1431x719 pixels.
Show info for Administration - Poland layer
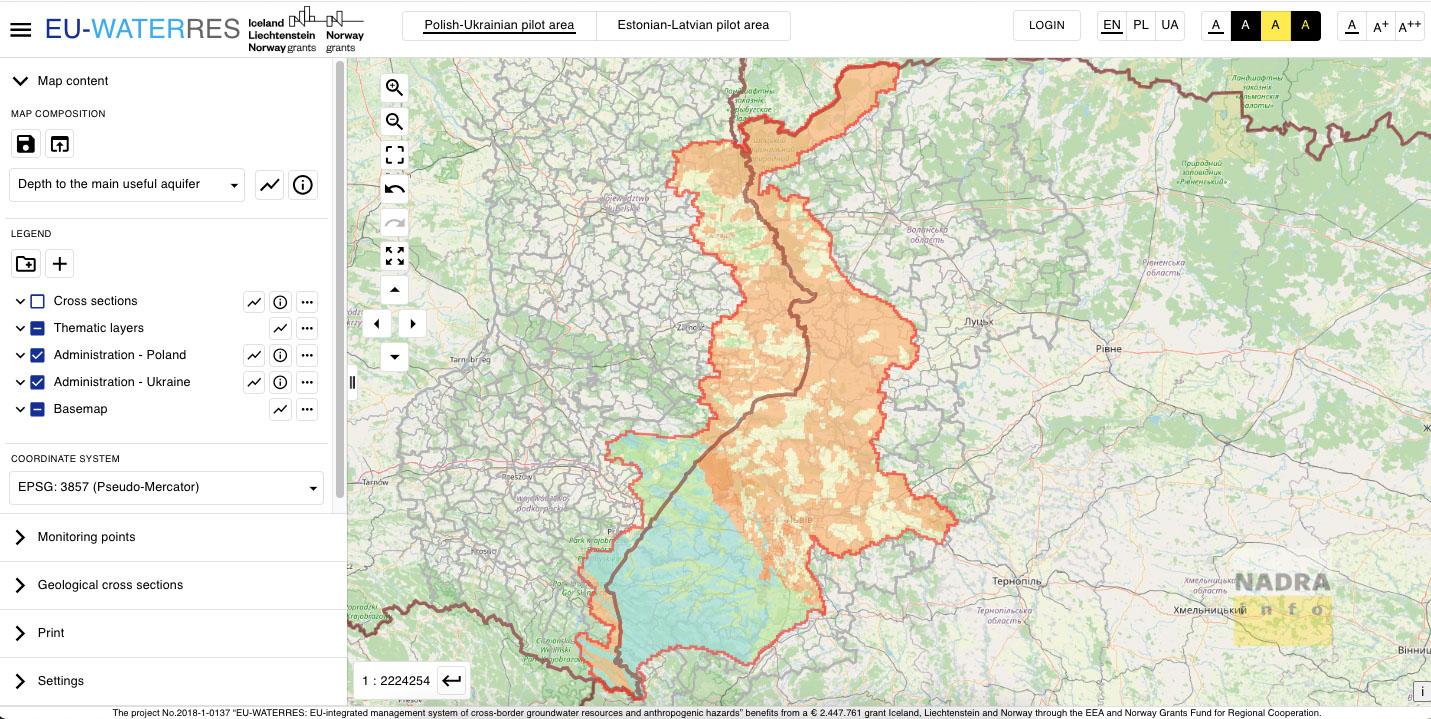pos(281,355)
